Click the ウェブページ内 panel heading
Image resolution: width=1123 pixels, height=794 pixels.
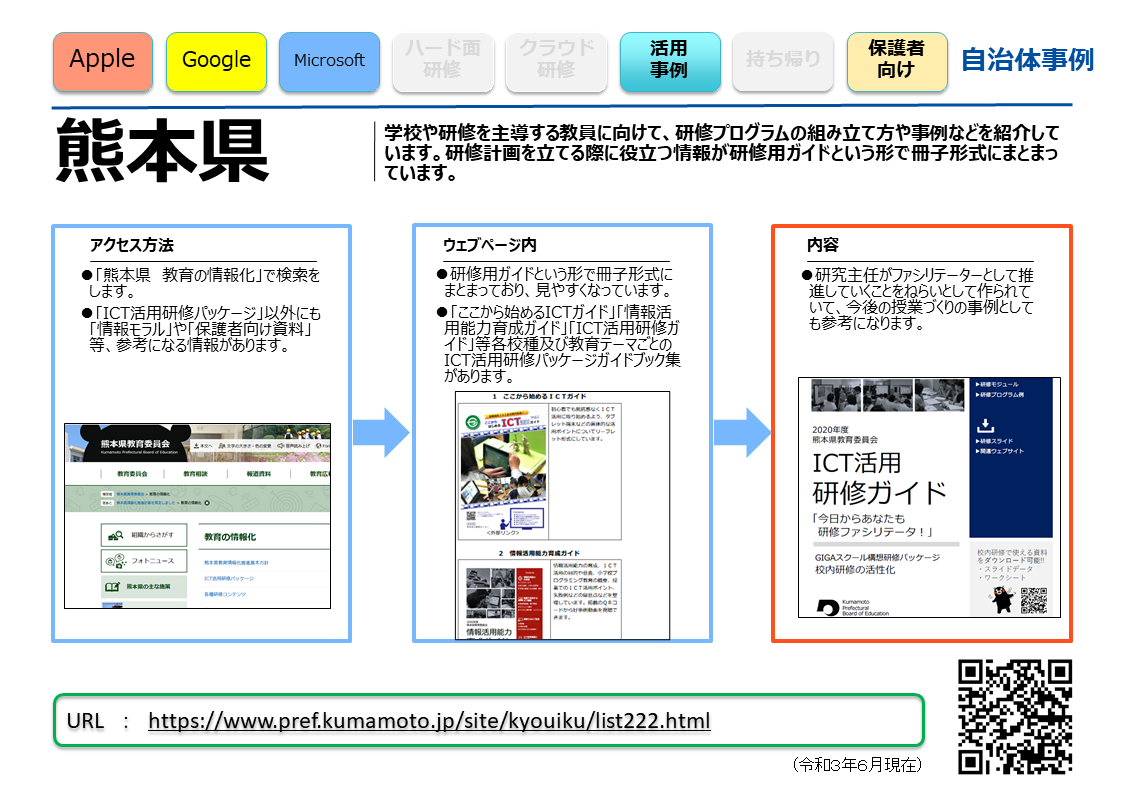click(x=490, y=246)
